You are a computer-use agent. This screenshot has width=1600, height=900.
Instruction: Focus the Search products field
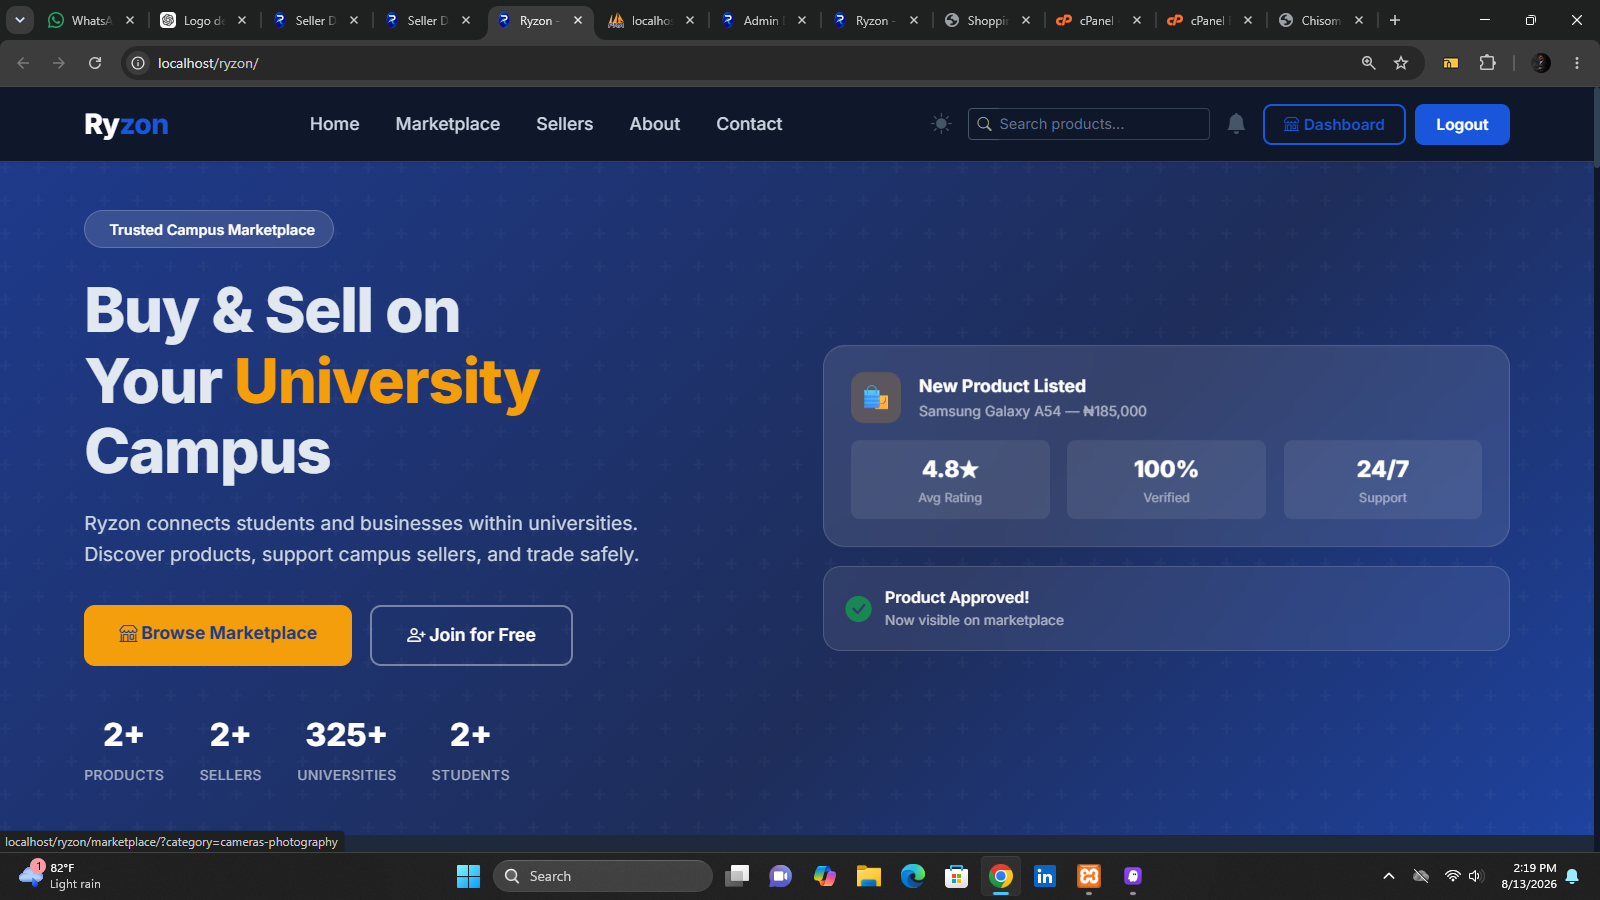coord(1088,124)
